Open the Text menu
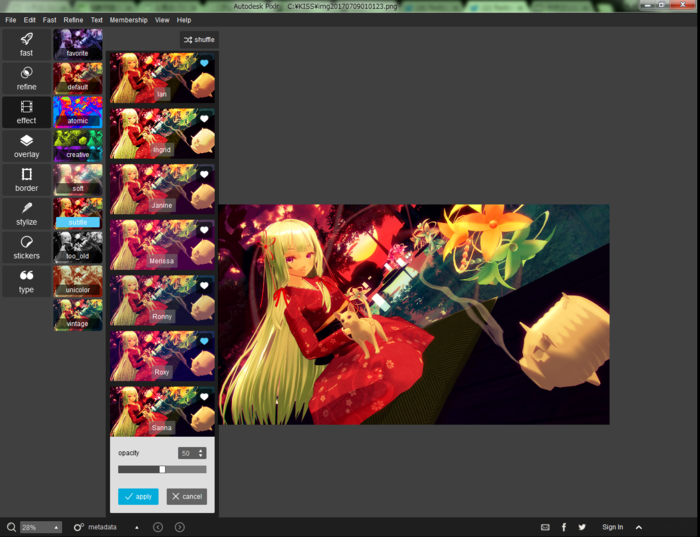 click(x=96, y=20)
